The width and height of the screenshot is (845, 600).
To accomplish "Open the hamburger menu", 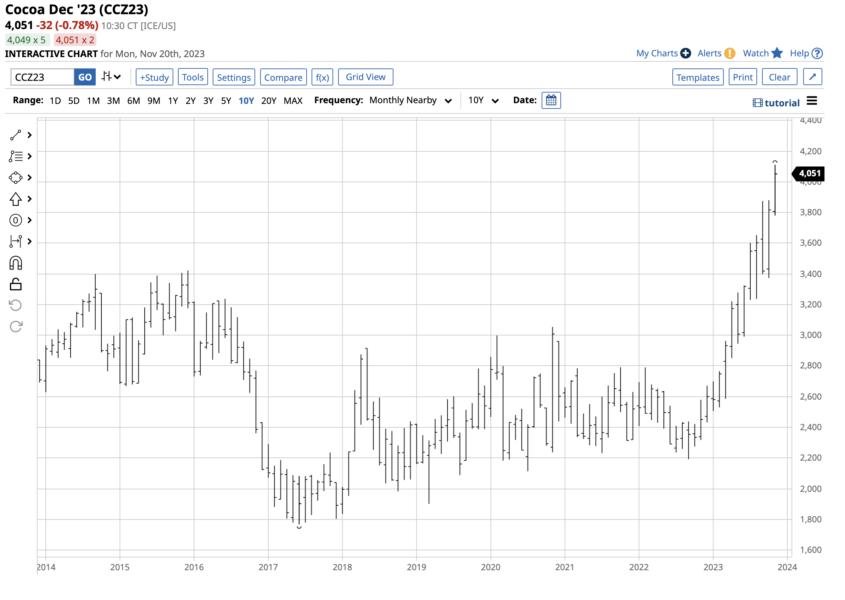I will click(x=812, y=102).
